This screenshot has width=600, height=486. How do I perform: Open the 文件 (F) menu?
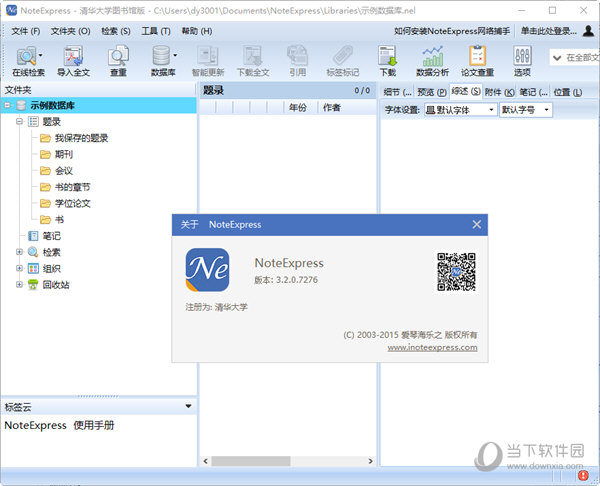26,31
